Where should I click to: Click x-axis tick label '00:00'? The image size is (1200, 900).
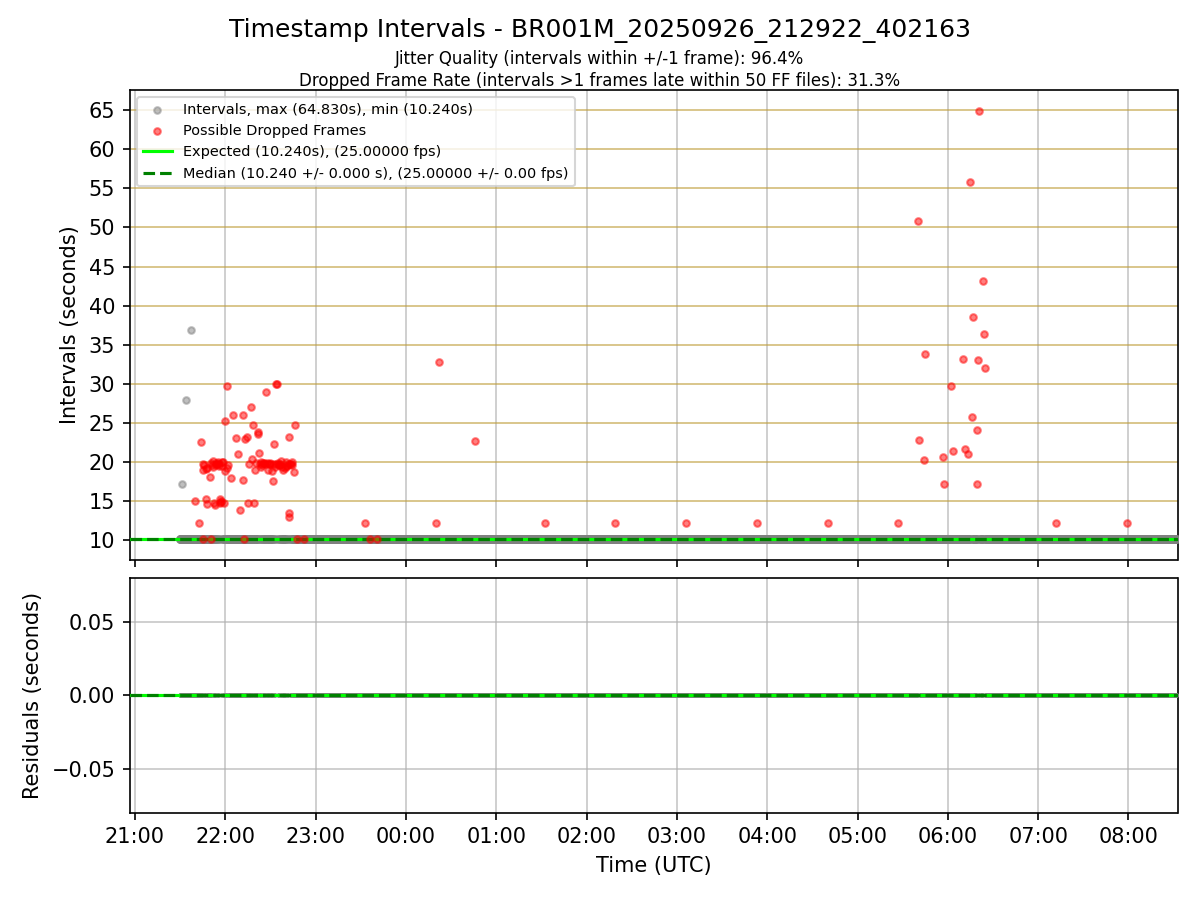pos(406,834)
